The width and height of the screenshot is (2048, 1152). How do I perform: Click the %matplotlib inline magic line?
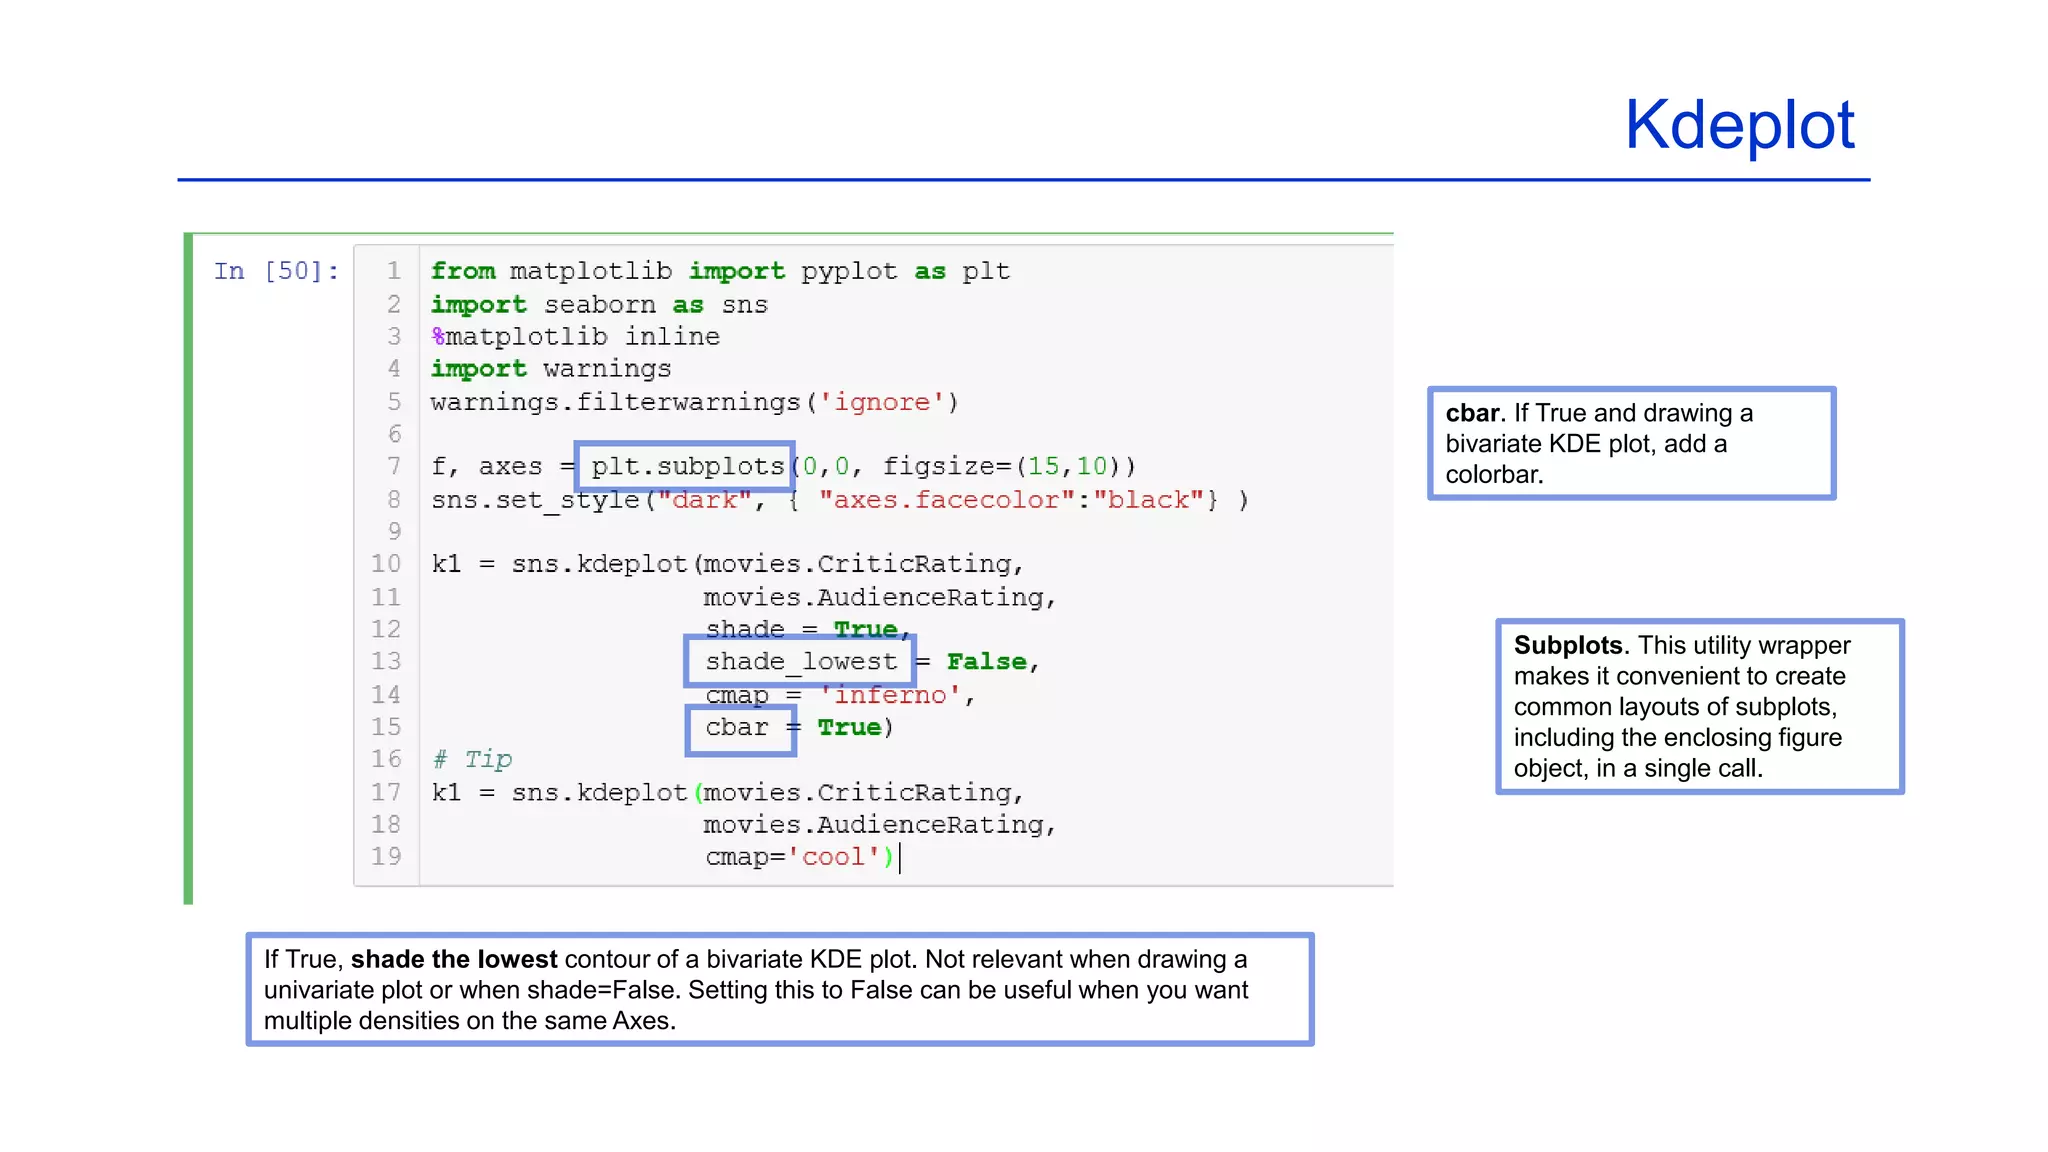pos(575,337)
